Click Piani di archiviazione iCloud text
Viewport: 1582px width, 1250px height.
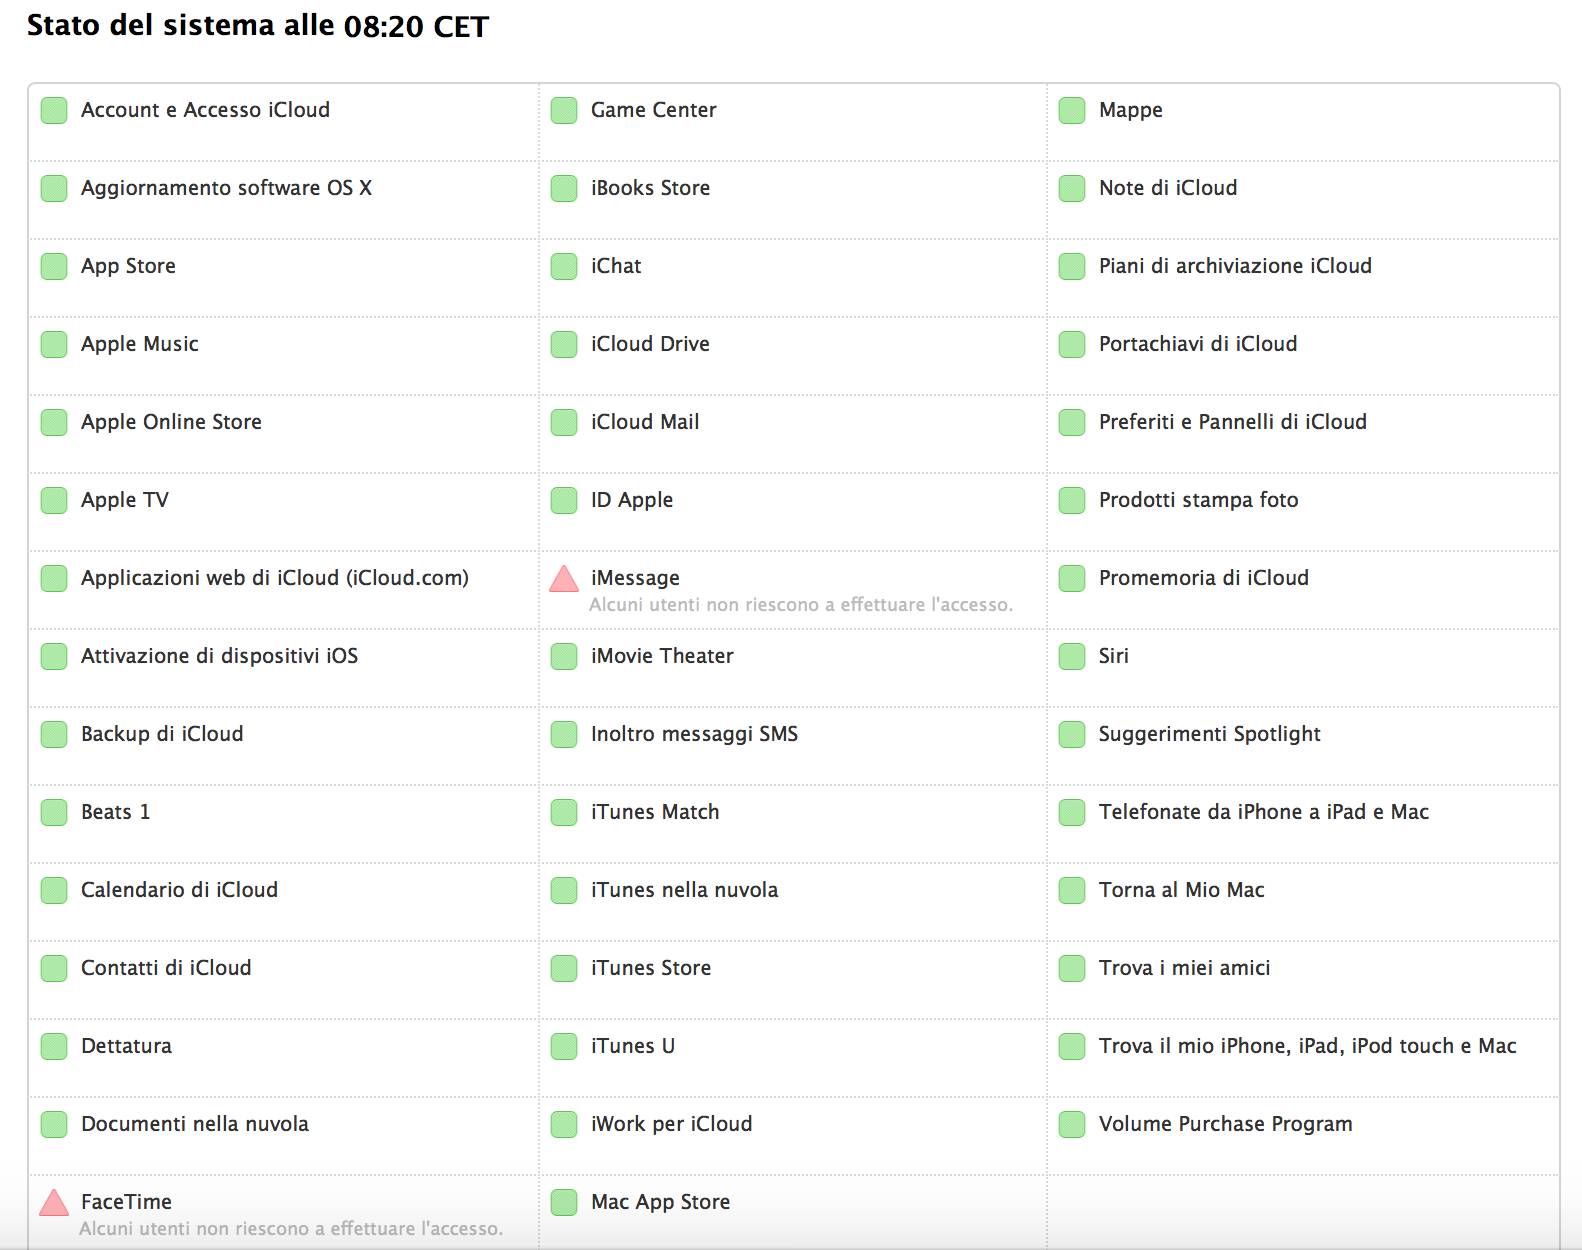point(1235,266)
